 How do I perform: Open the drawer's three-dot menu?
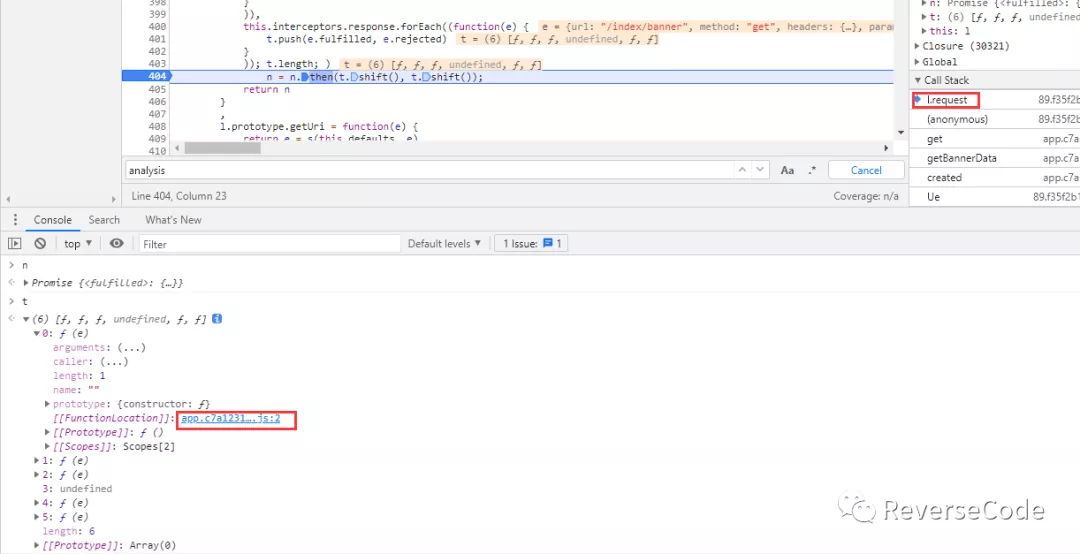(x=14, y=220)
